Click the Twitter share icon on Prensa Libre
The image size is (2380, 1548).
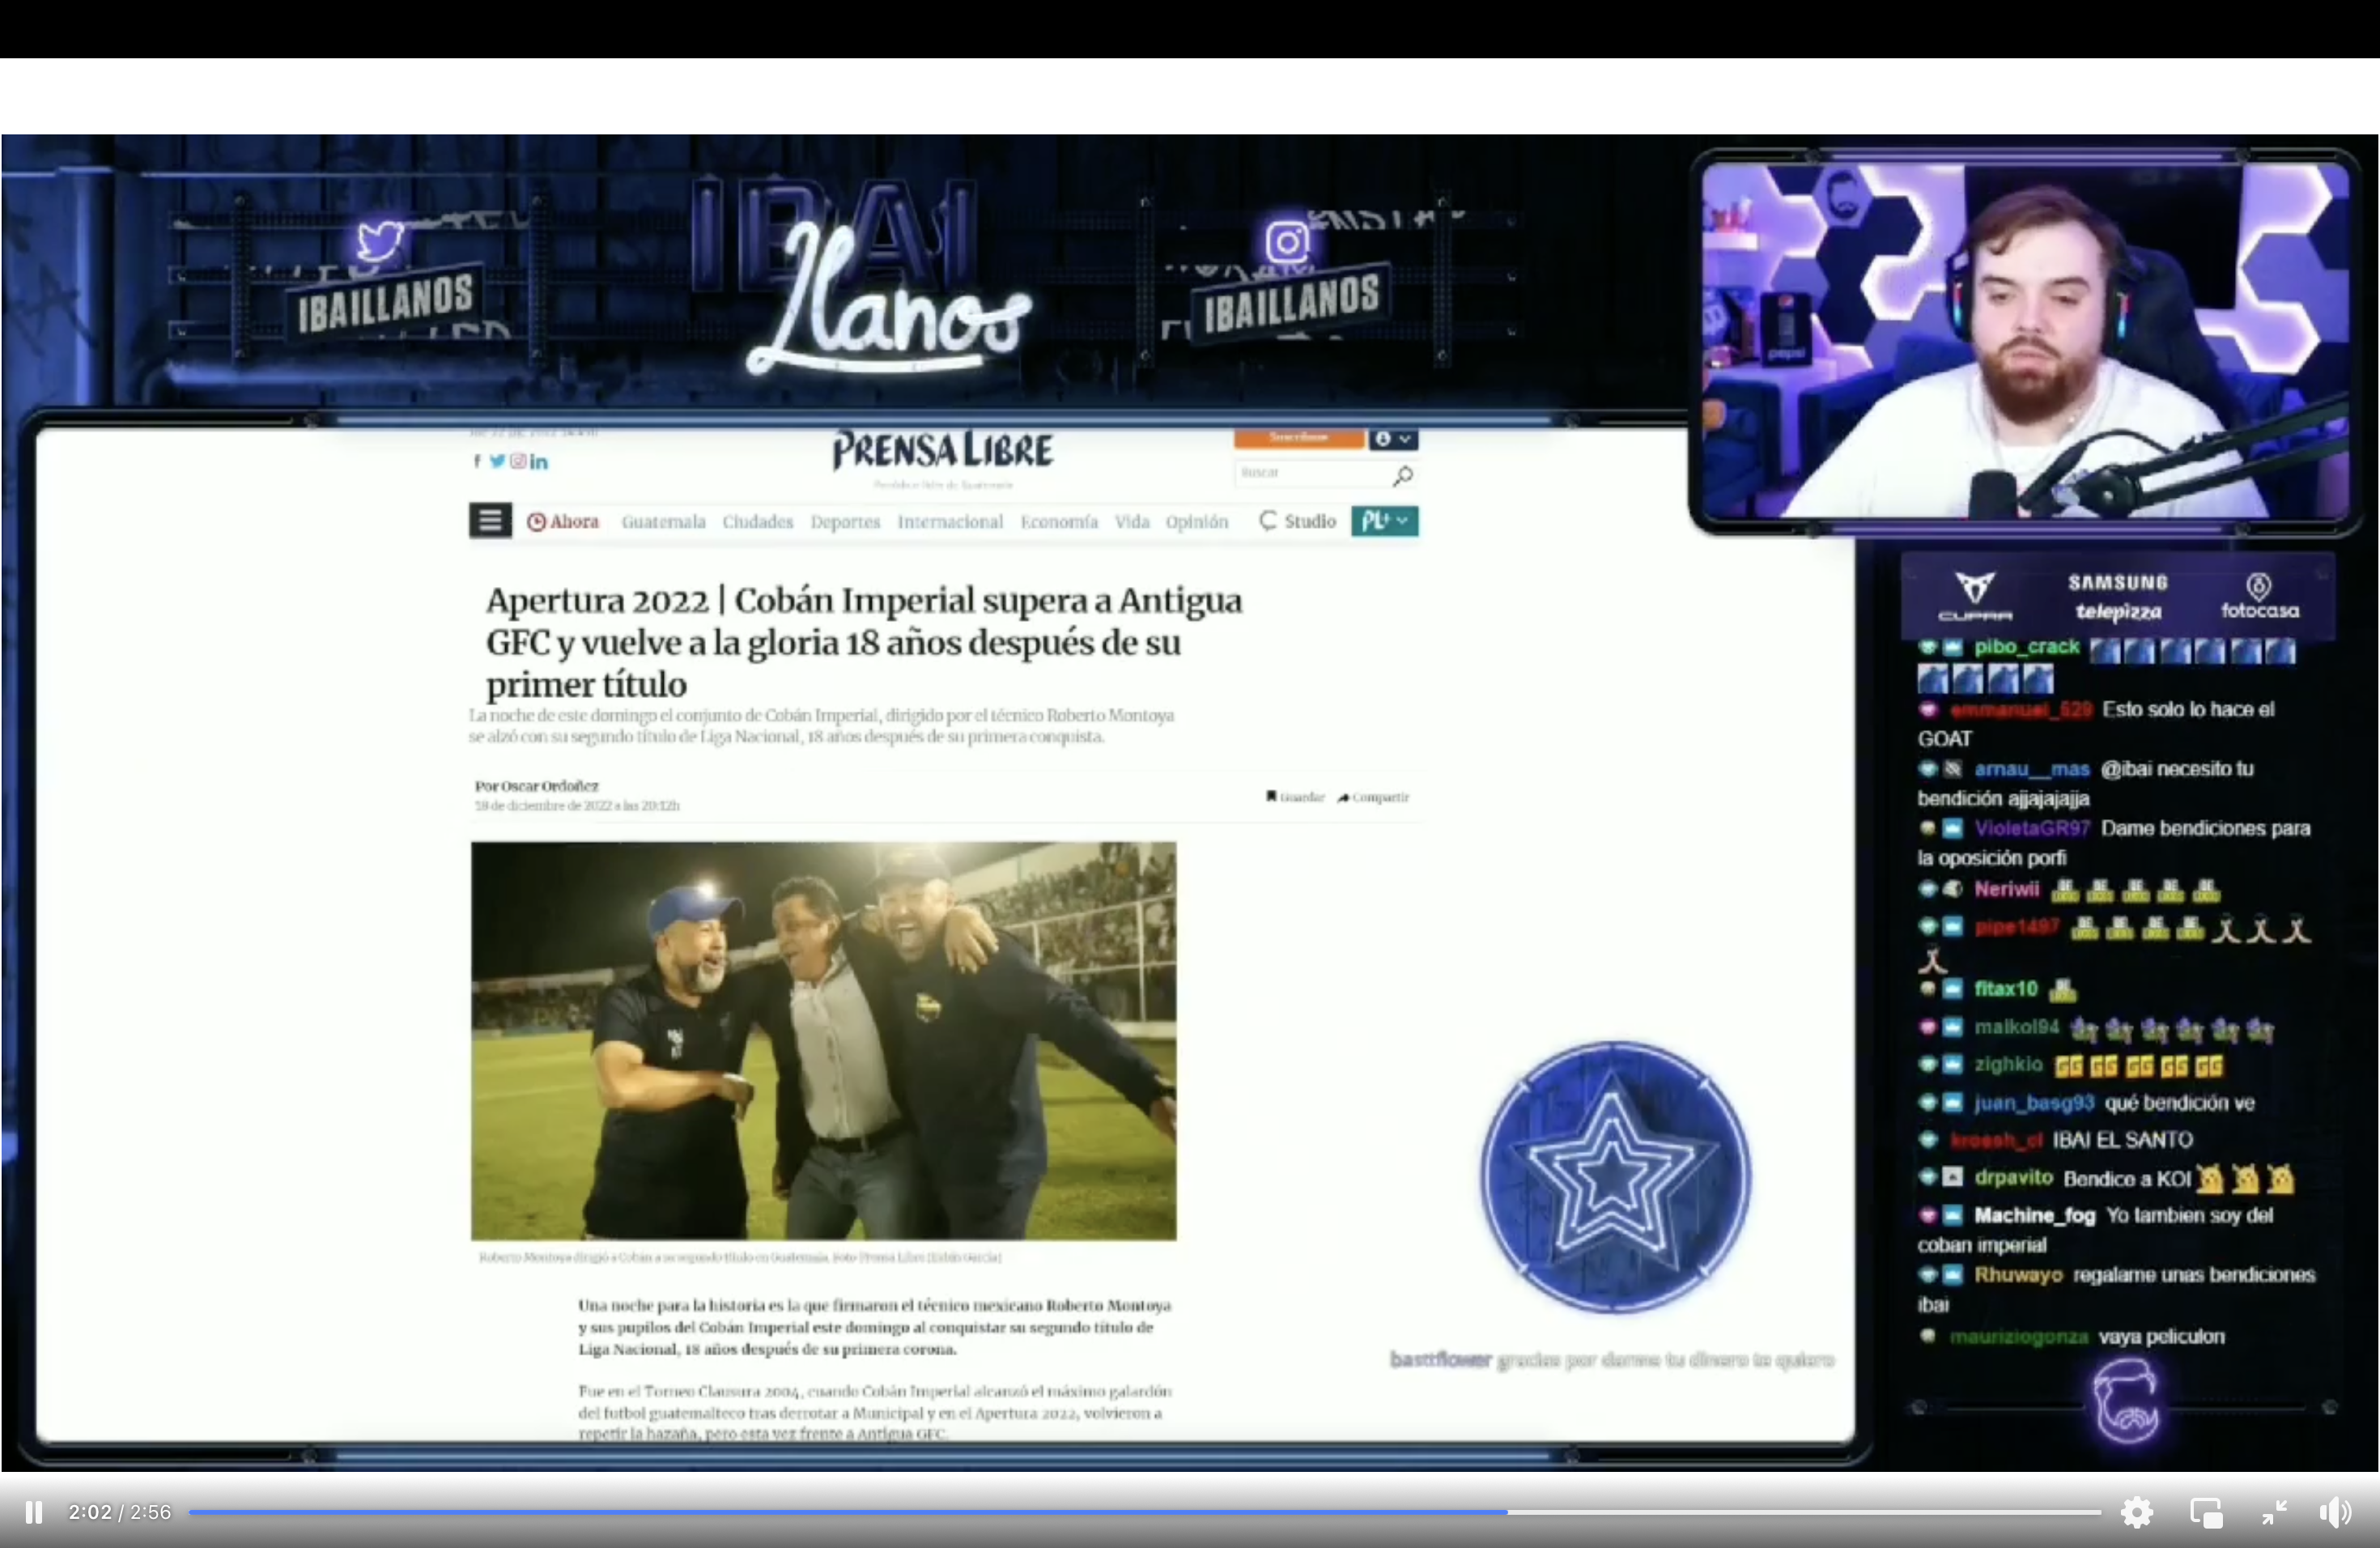click(x=497, y=461)
